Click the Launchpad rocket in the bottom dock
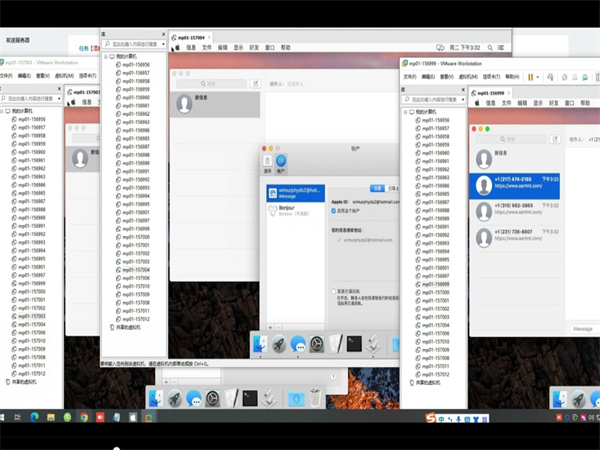 click(x=174, y=398)
